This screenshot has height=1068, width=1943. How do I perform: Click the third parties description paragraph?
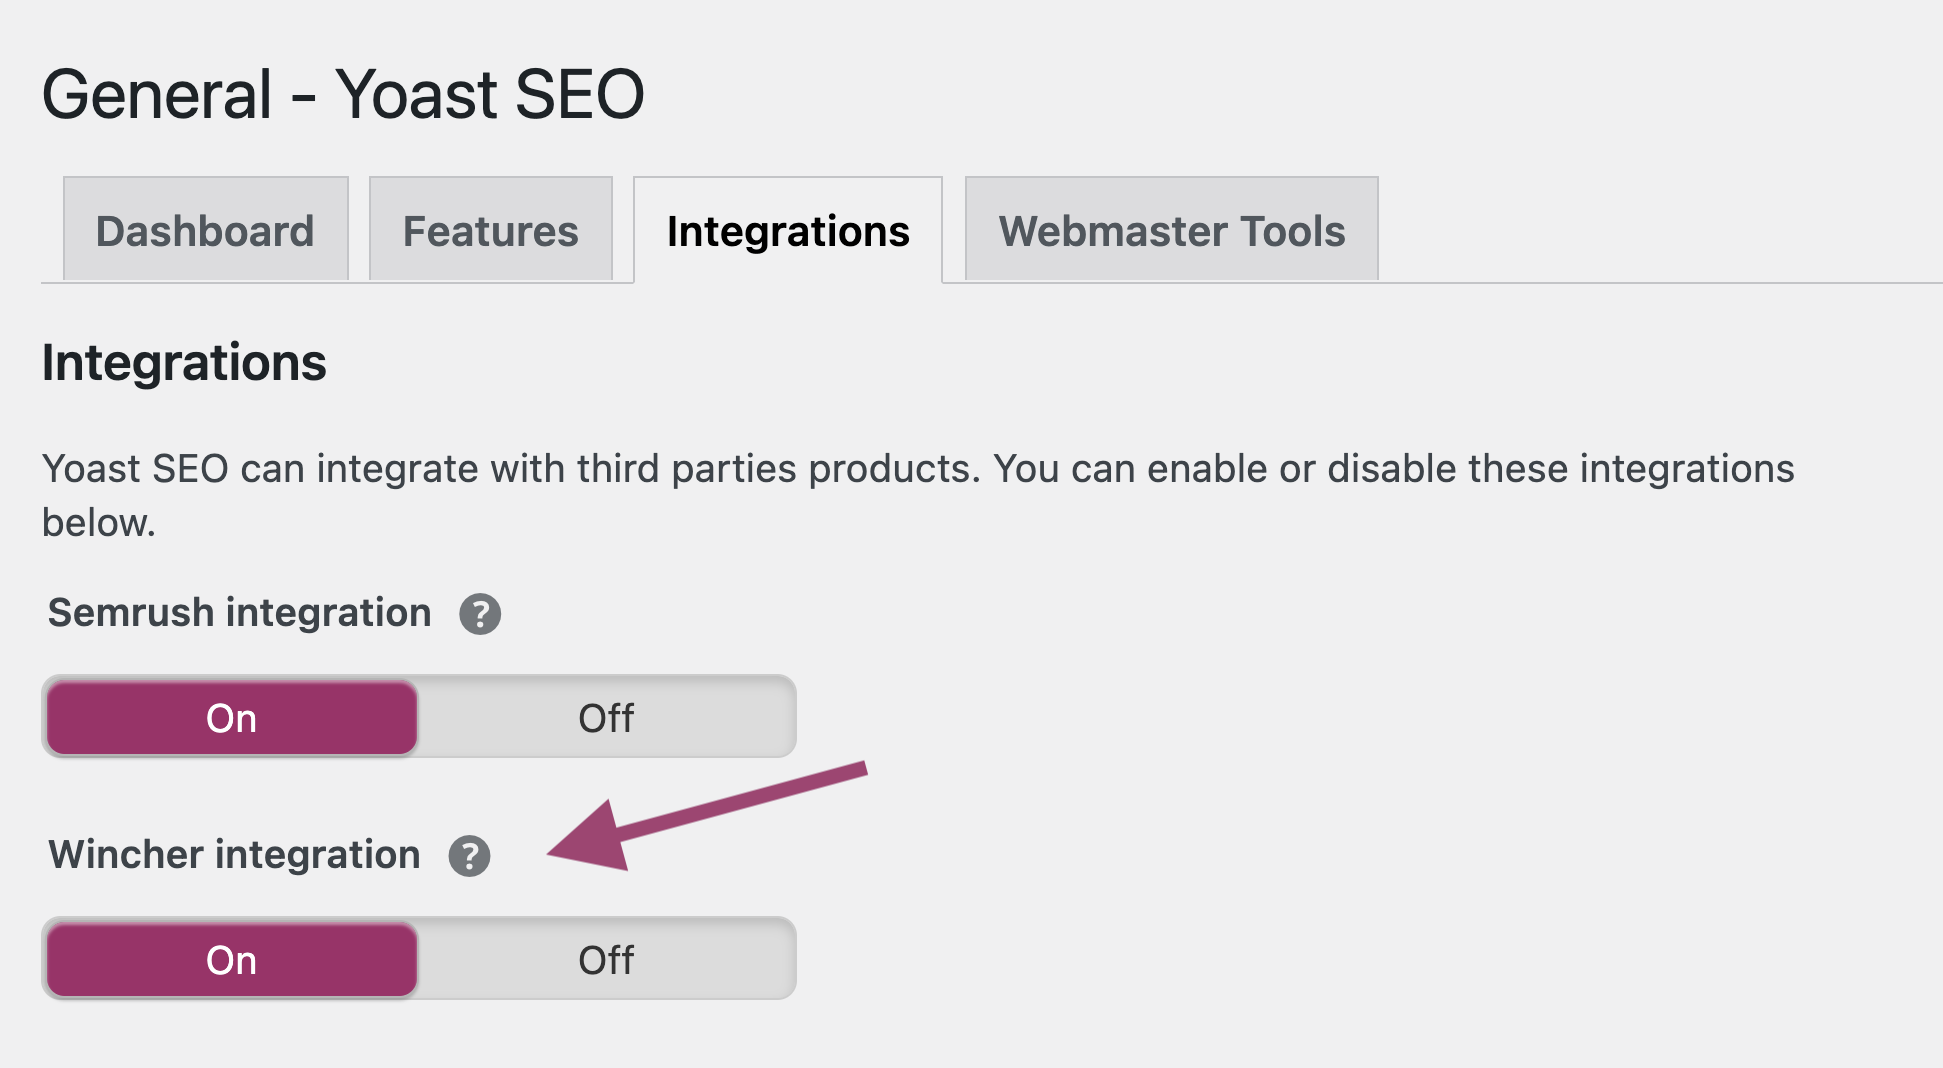pyautogui.click(x=918, y=495)
